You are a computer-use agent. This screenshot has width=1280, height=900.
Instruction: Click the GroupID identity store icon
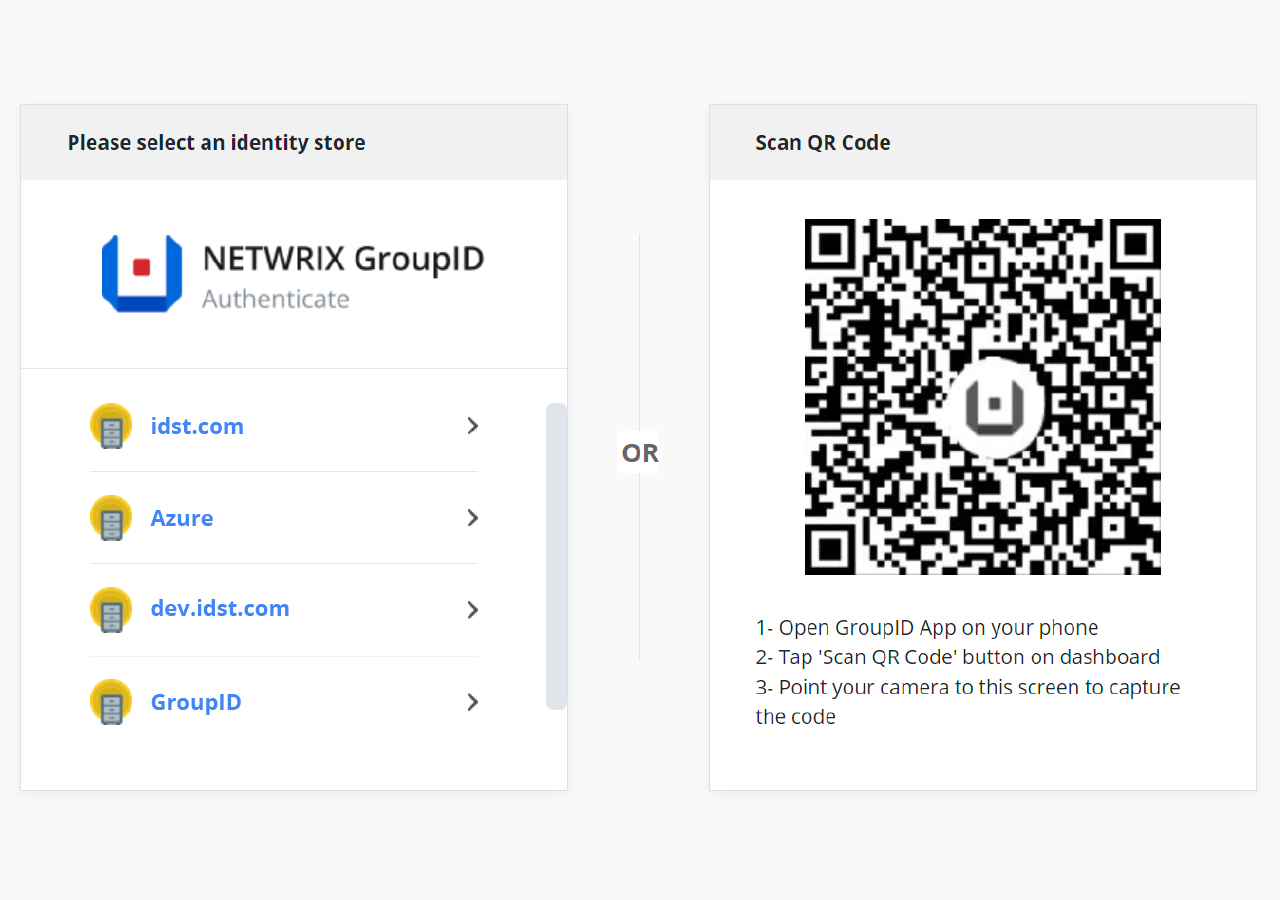[111, 702]
